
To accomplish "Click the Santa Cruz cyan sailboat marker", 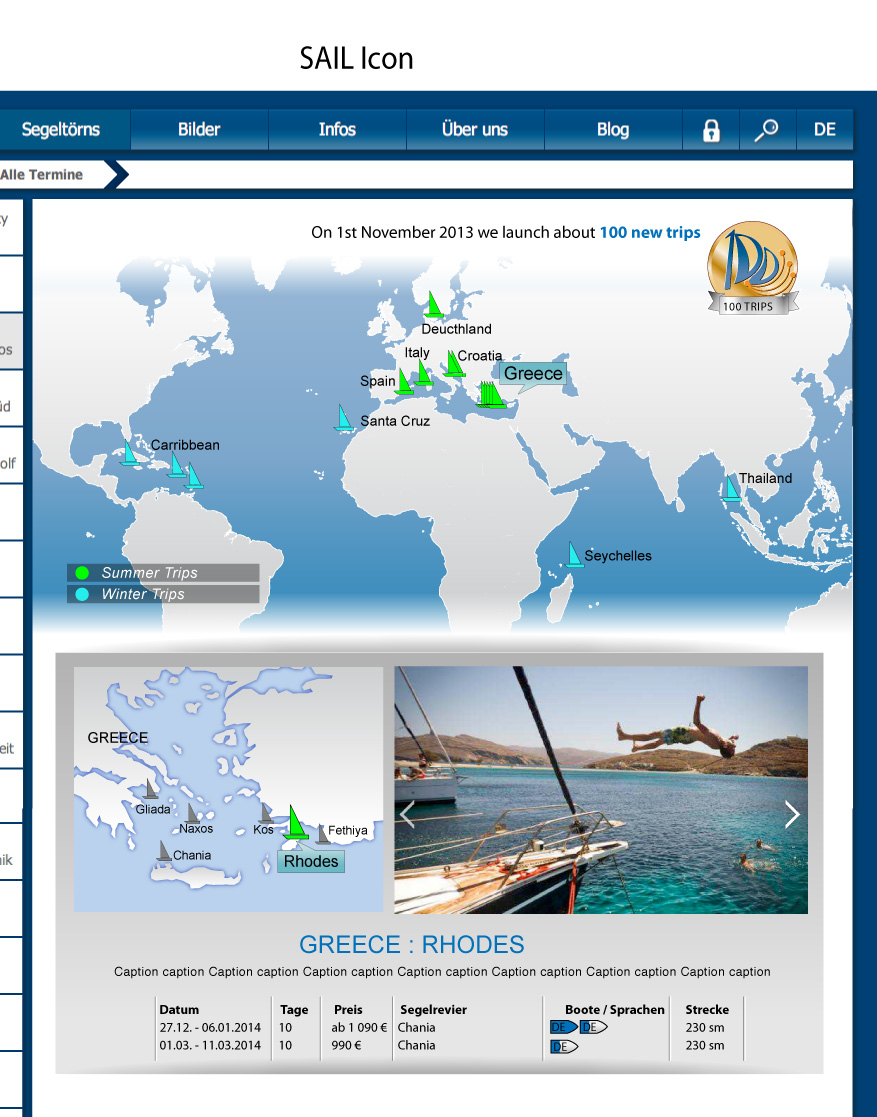I will click(344, 417).
